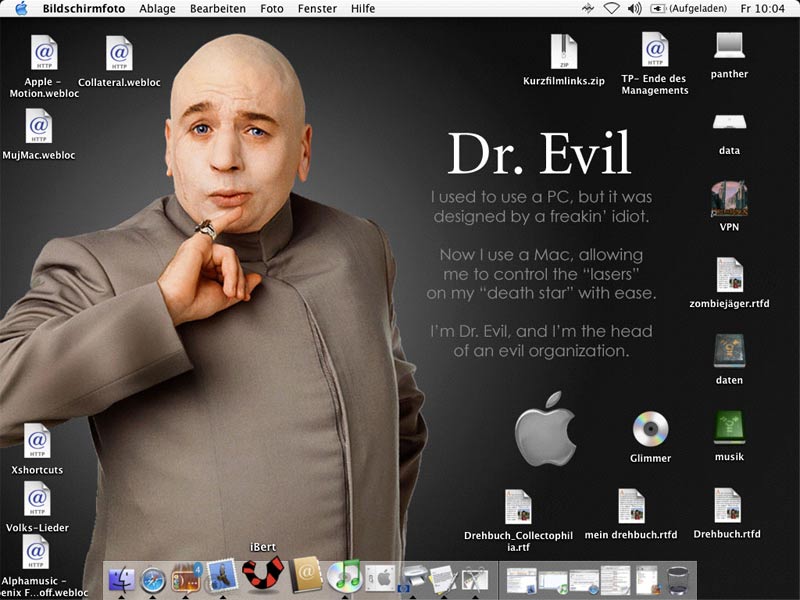Image resolution: width=800 pixels, height=600 pixels.
Task: Select the Drehbuch_Collectophilia.rtf document
Action: pos(518,507)
